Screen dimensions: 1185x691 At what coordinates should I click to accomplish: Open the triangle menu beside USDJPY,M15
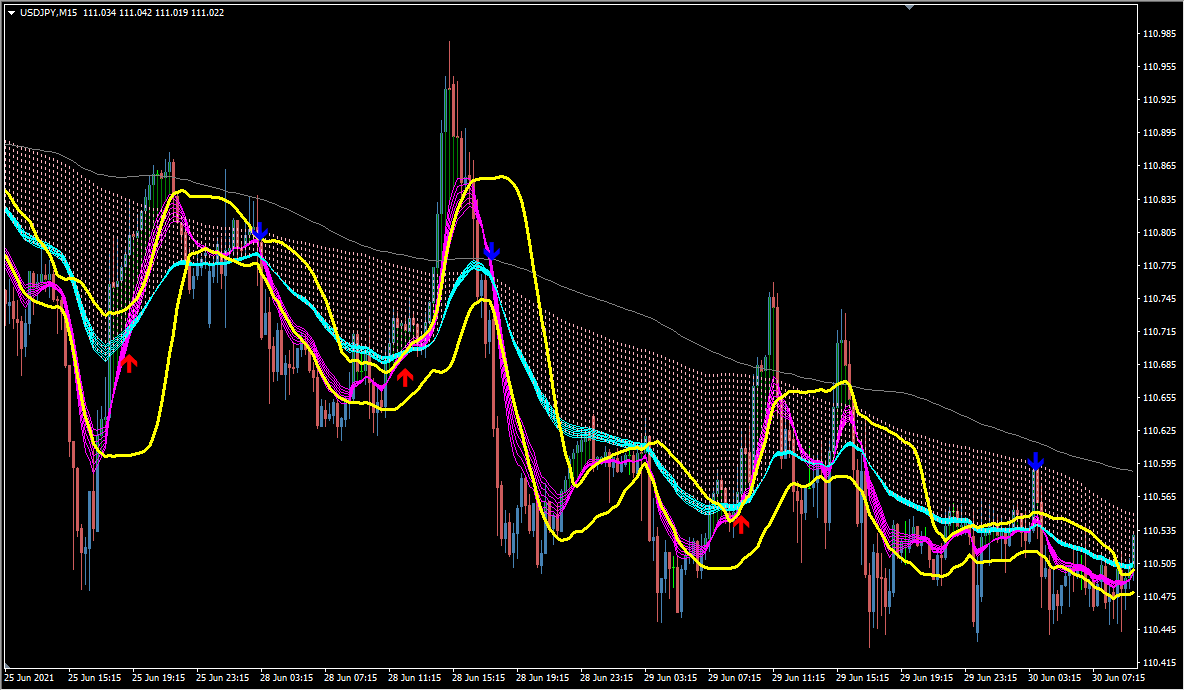point(11,13)
